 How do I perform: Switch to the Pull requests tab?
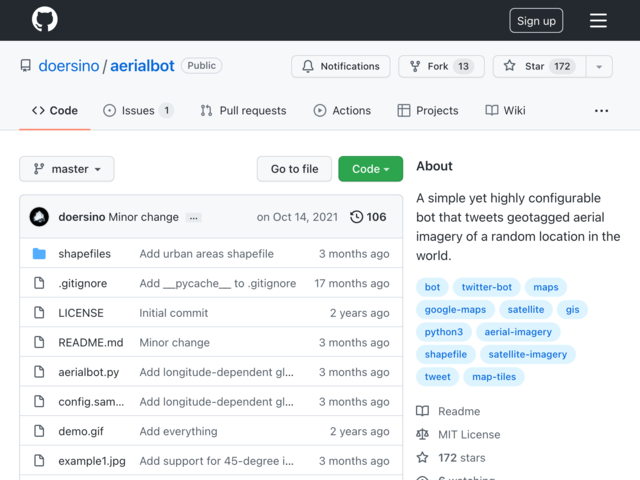(x=243, y=111)
